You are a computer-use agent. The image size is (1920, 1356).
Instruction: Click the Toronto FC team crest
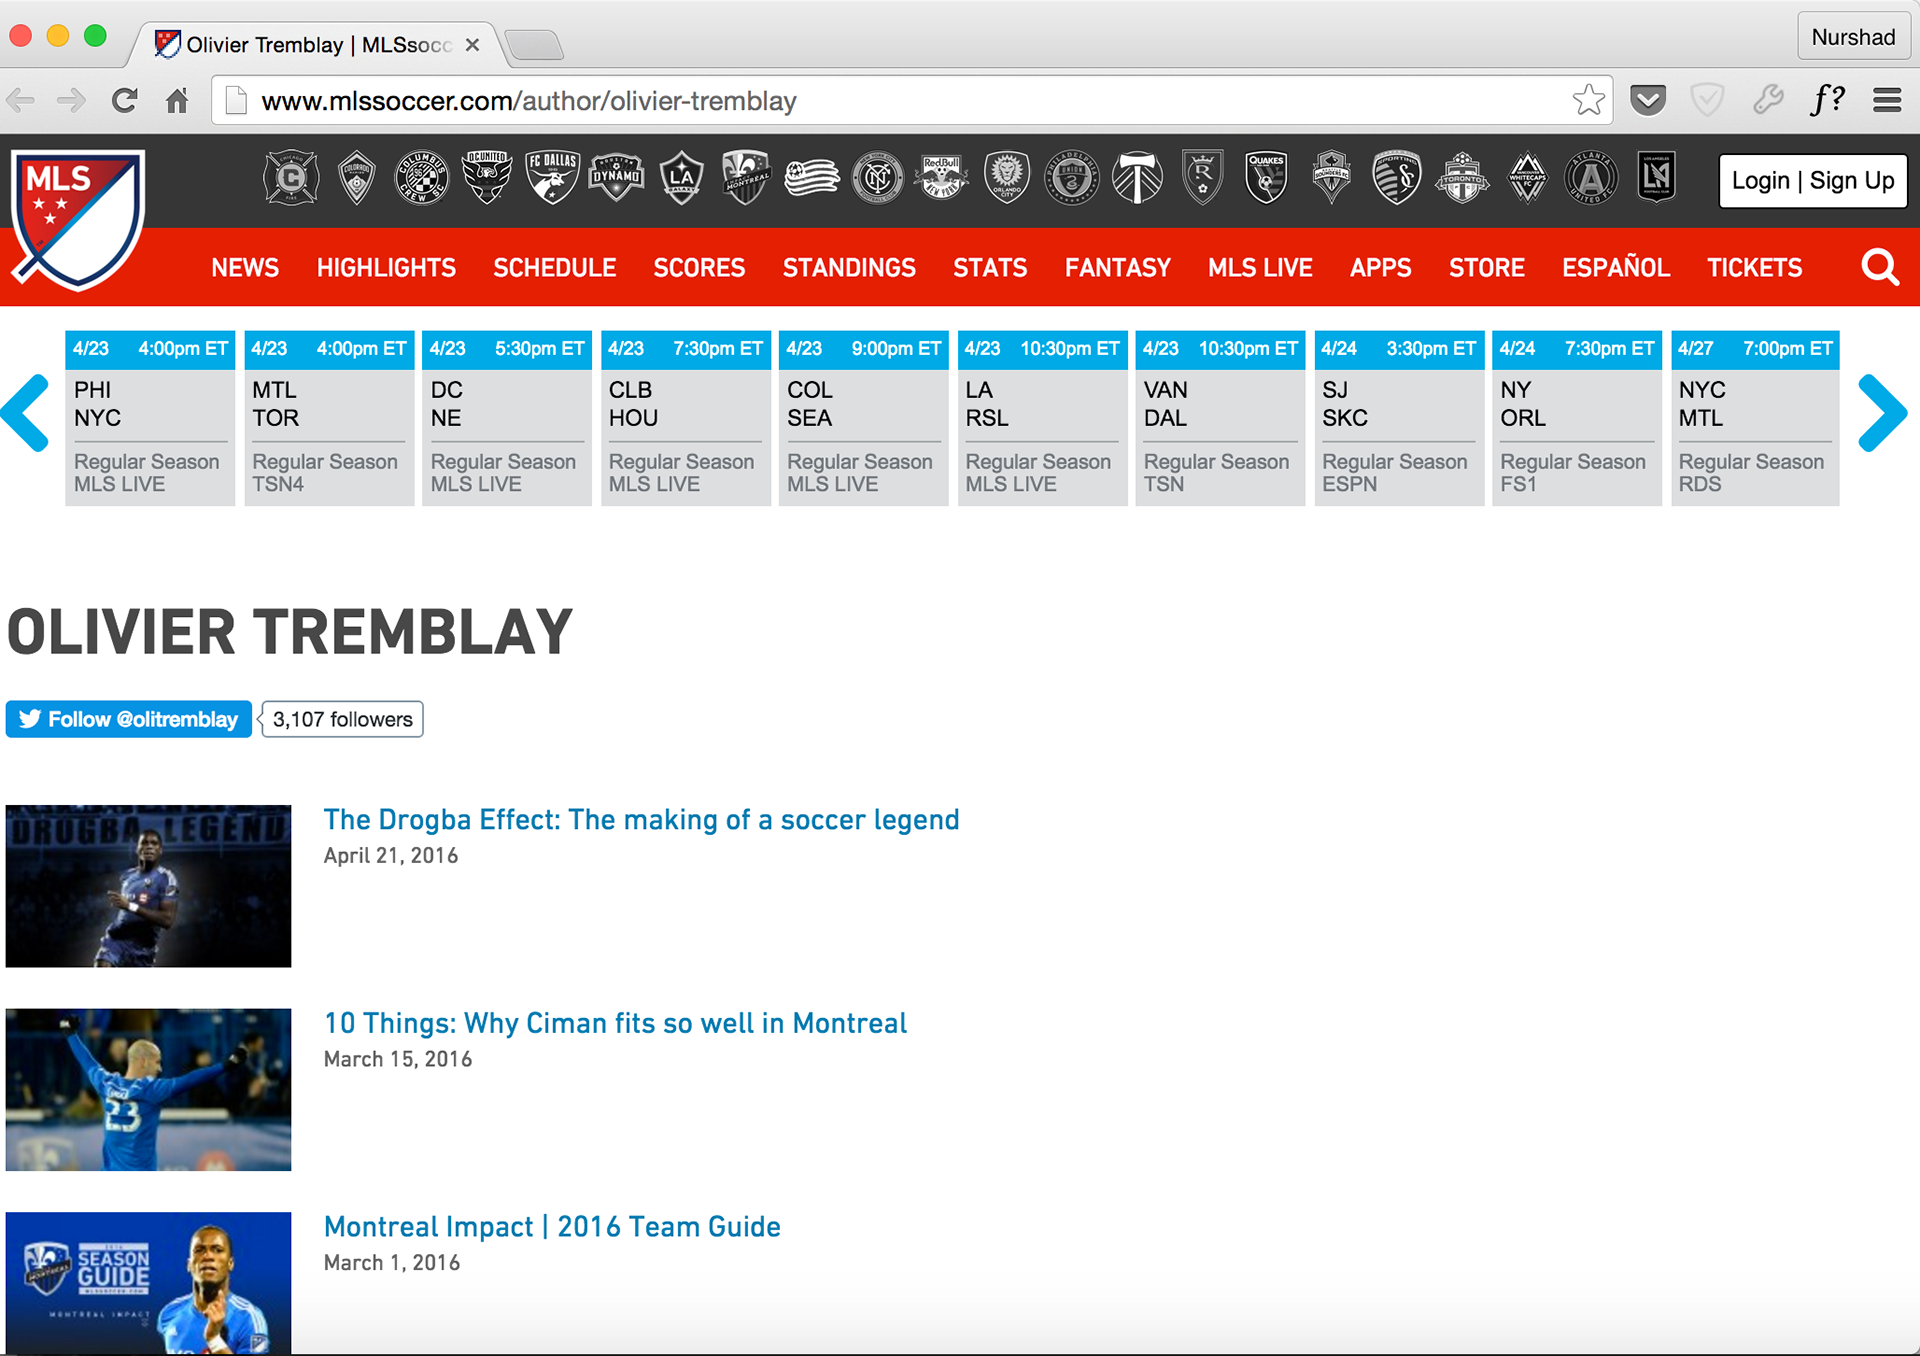click(x=1461, y=179)
